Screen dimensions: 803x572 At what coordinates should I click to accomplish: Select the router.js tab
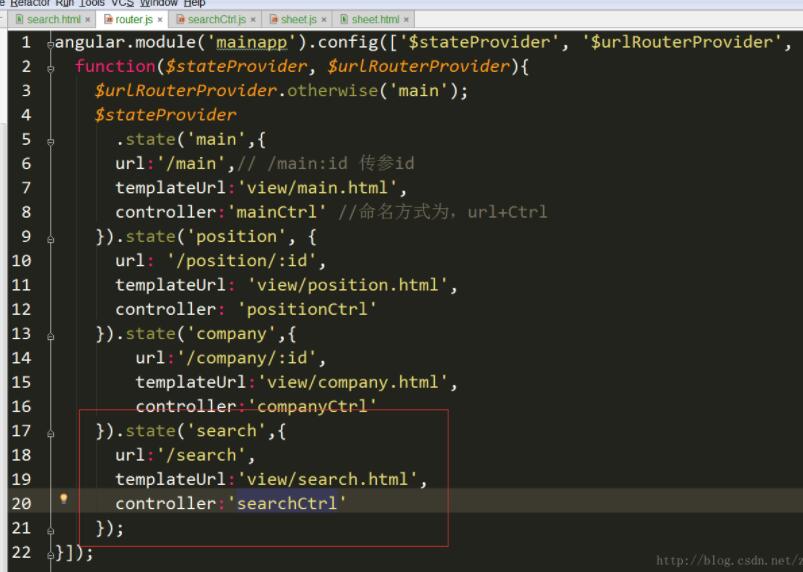click(x=133, y=19)
